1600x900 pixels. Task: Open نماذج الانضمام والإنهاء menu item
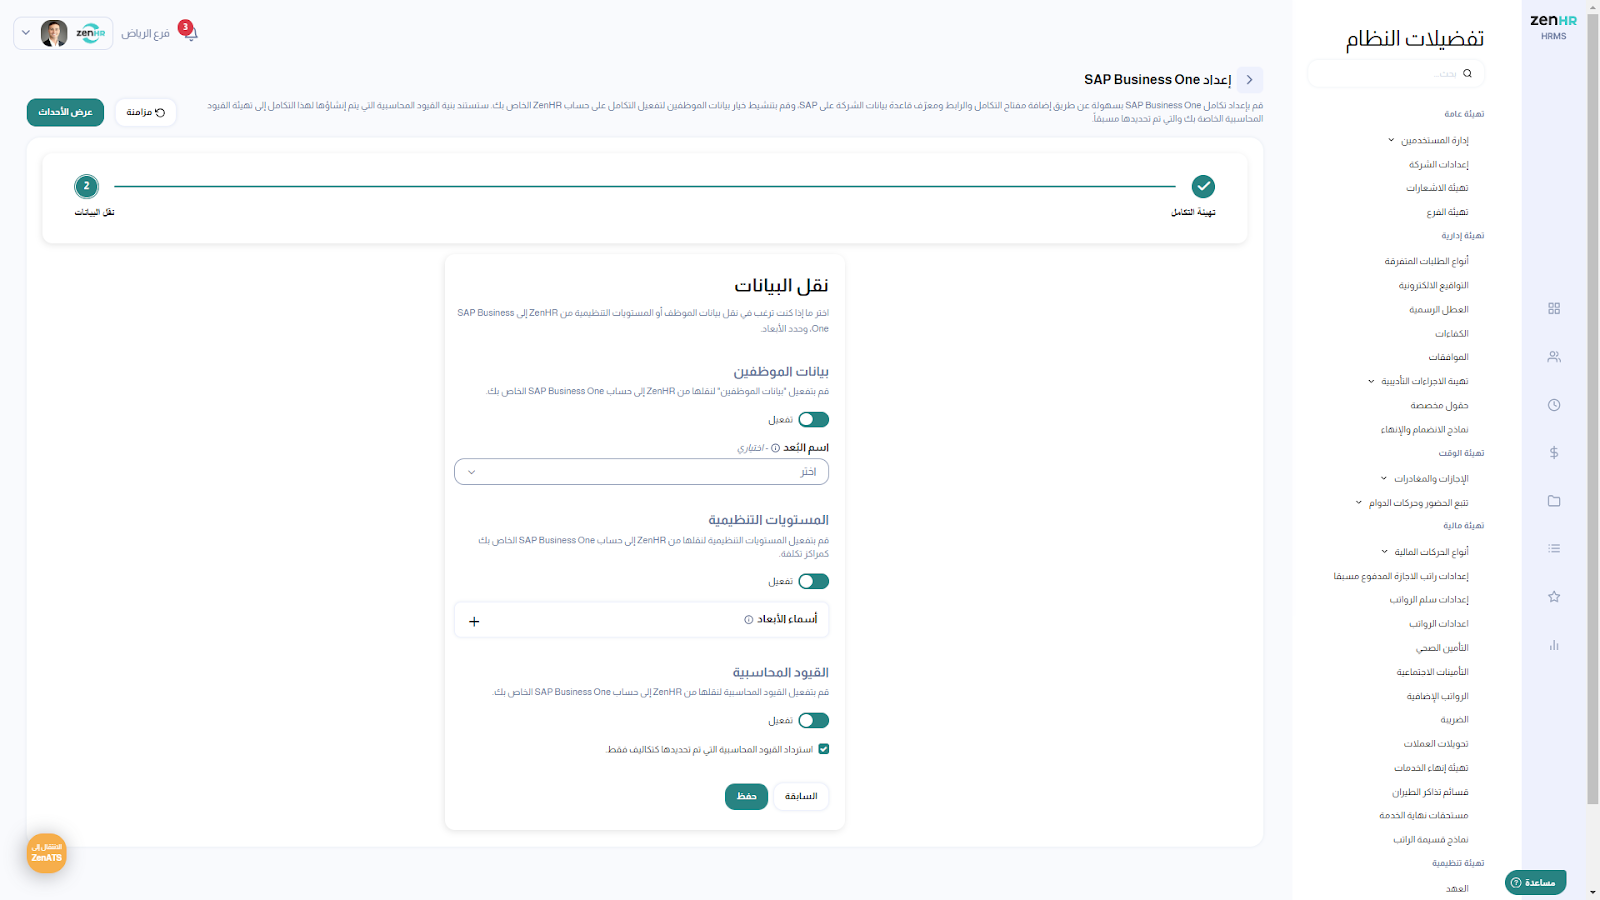(1425, 430)
